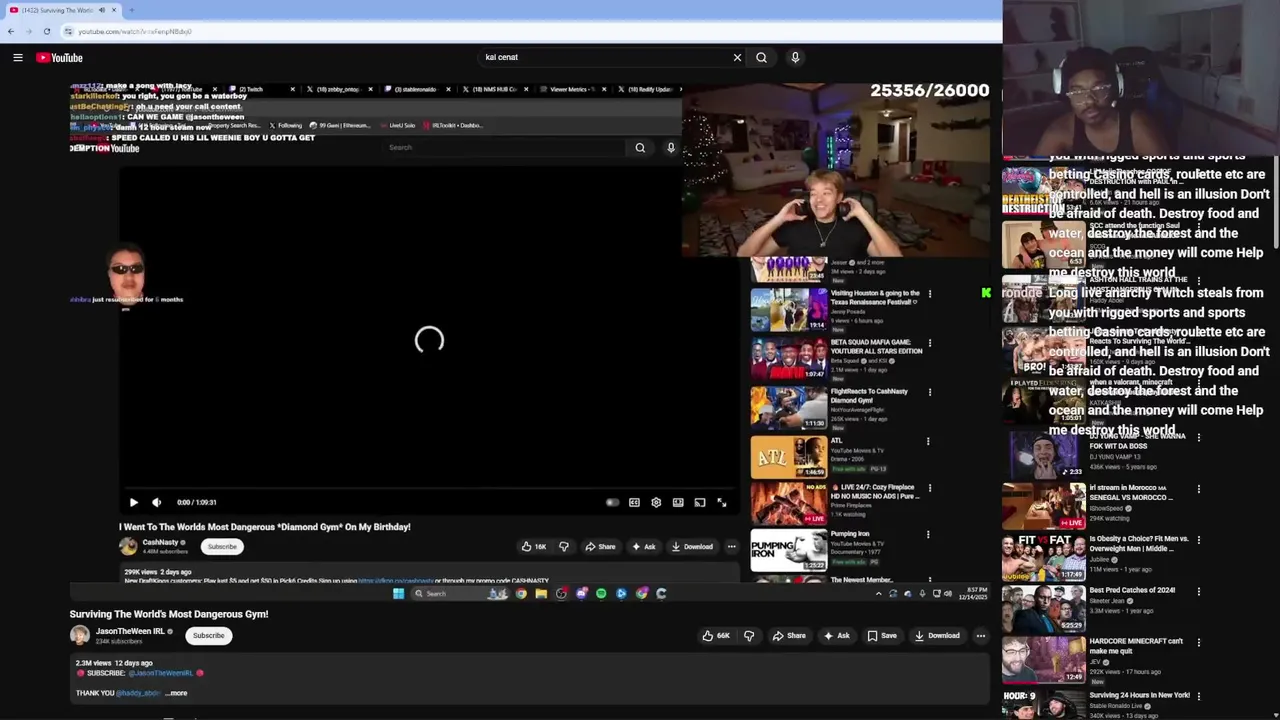Mute the inner video volume icon
The height and width of the screenshot is (720, 1280).
[157, 503]
